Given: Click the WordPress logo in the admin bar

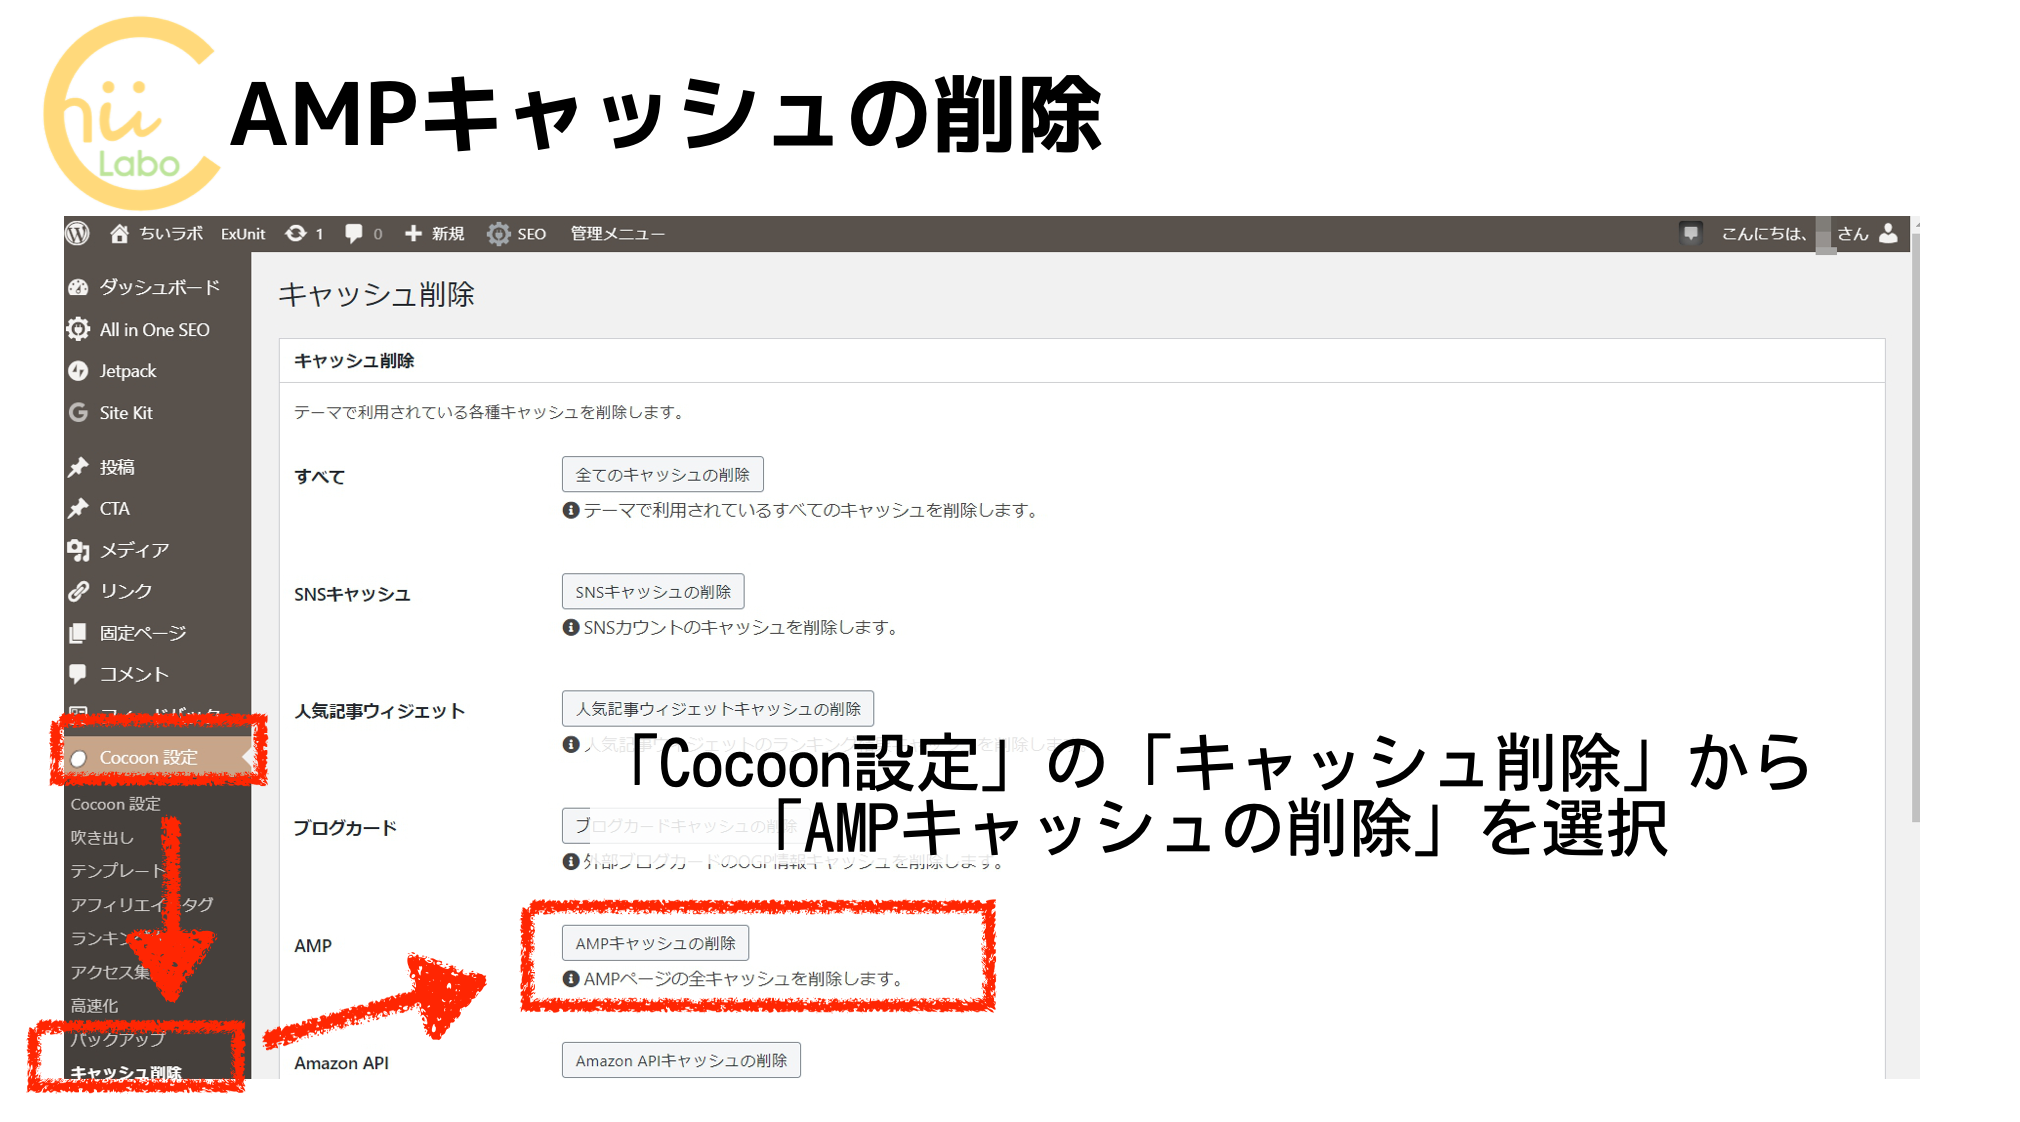Looking at the screenshot, I should [x=78, y=233].
